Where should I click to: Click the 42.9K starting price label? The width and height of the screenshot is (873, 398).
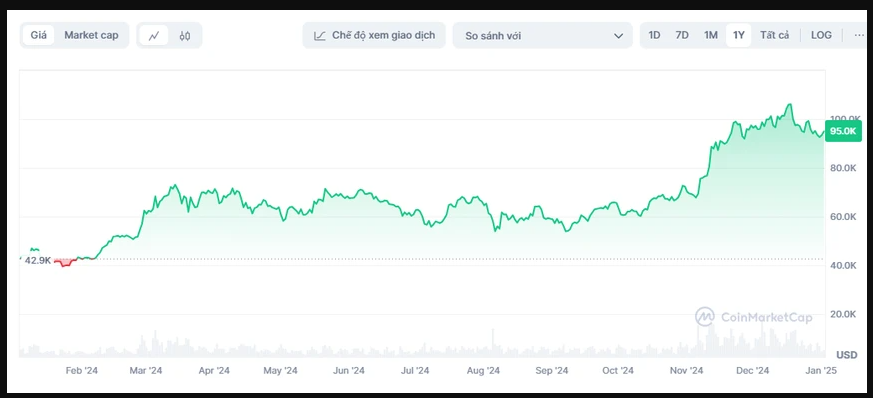click(x=38, y=260)
